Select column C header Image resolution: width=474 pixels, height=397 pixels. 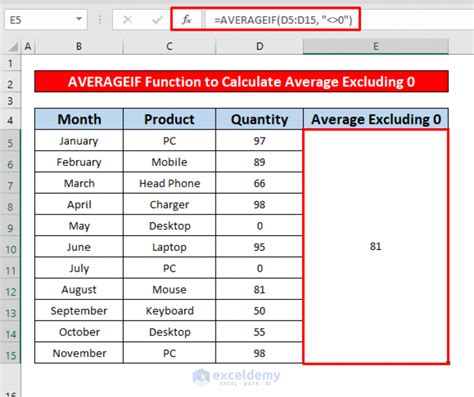click(x=169, y=46)
